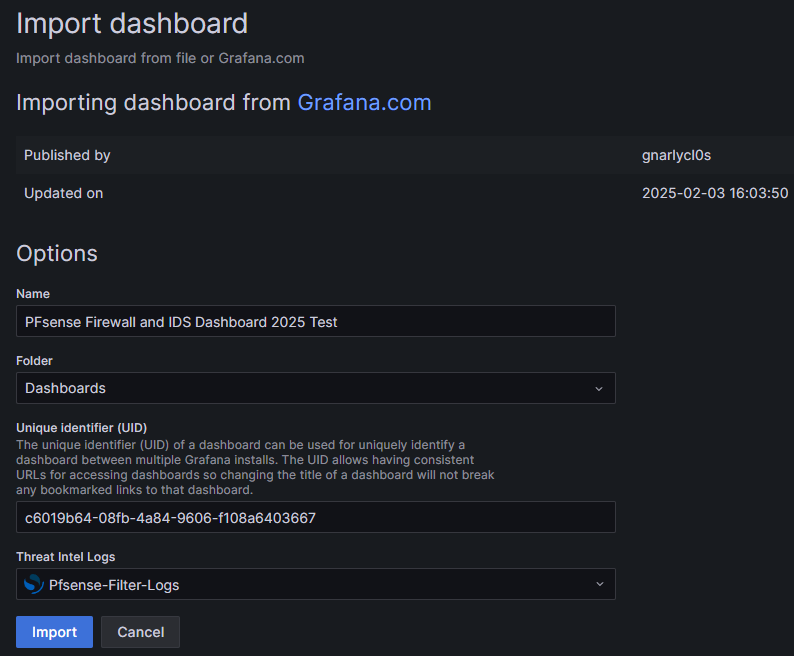Click the Import dashboard heading
Viewport: 794px width, 656px height.
tap(132, 23)
